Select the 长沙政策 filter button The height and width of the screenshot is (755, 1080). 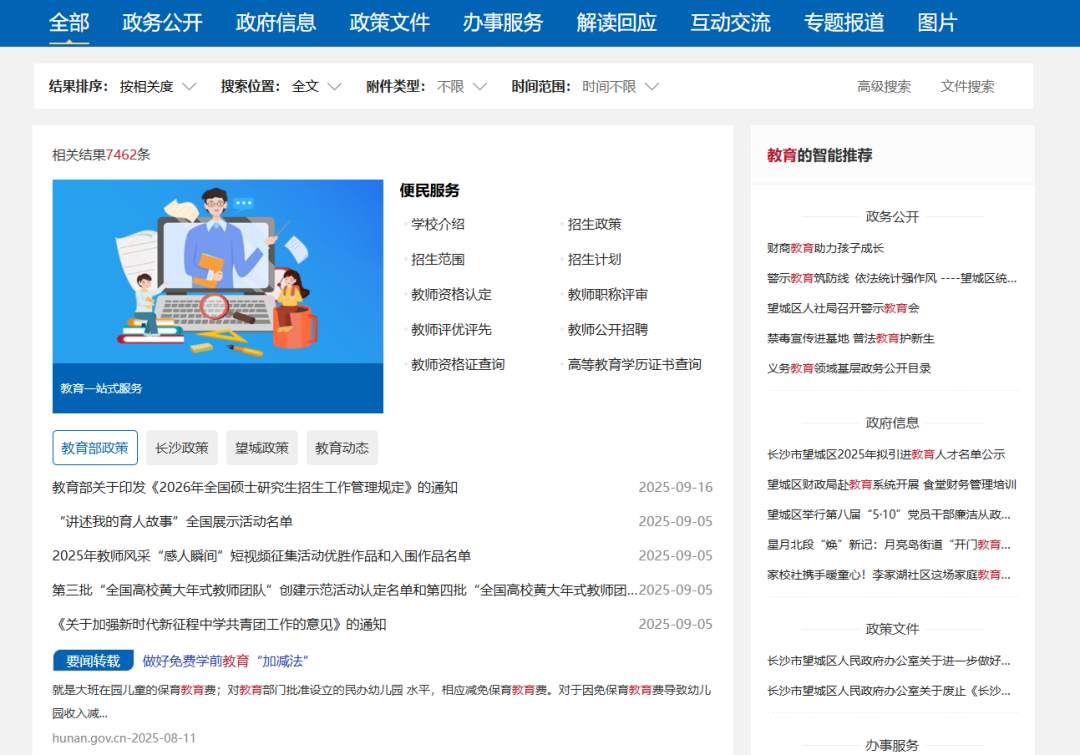[182, 448]
